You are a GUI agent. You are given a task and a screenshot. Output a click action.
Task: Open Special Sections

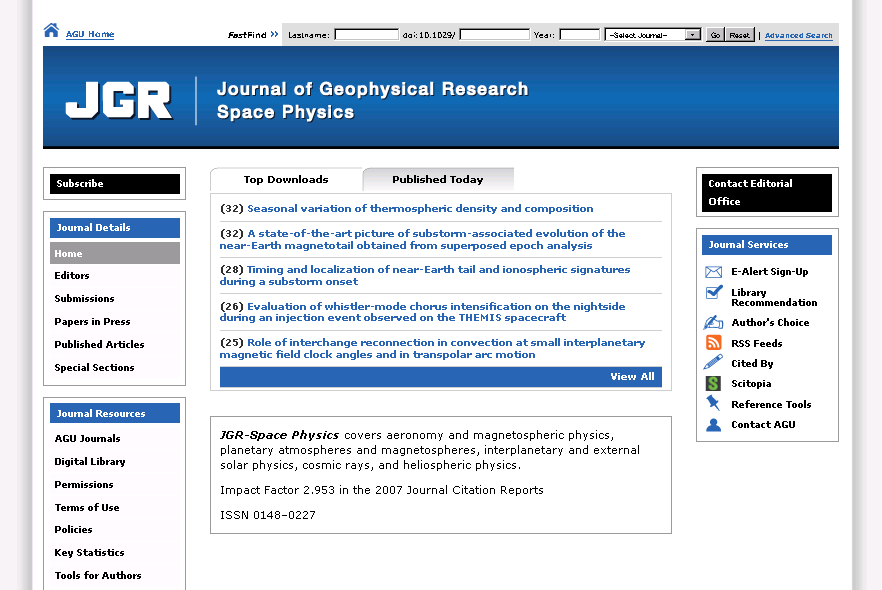[x=94, y=368]
